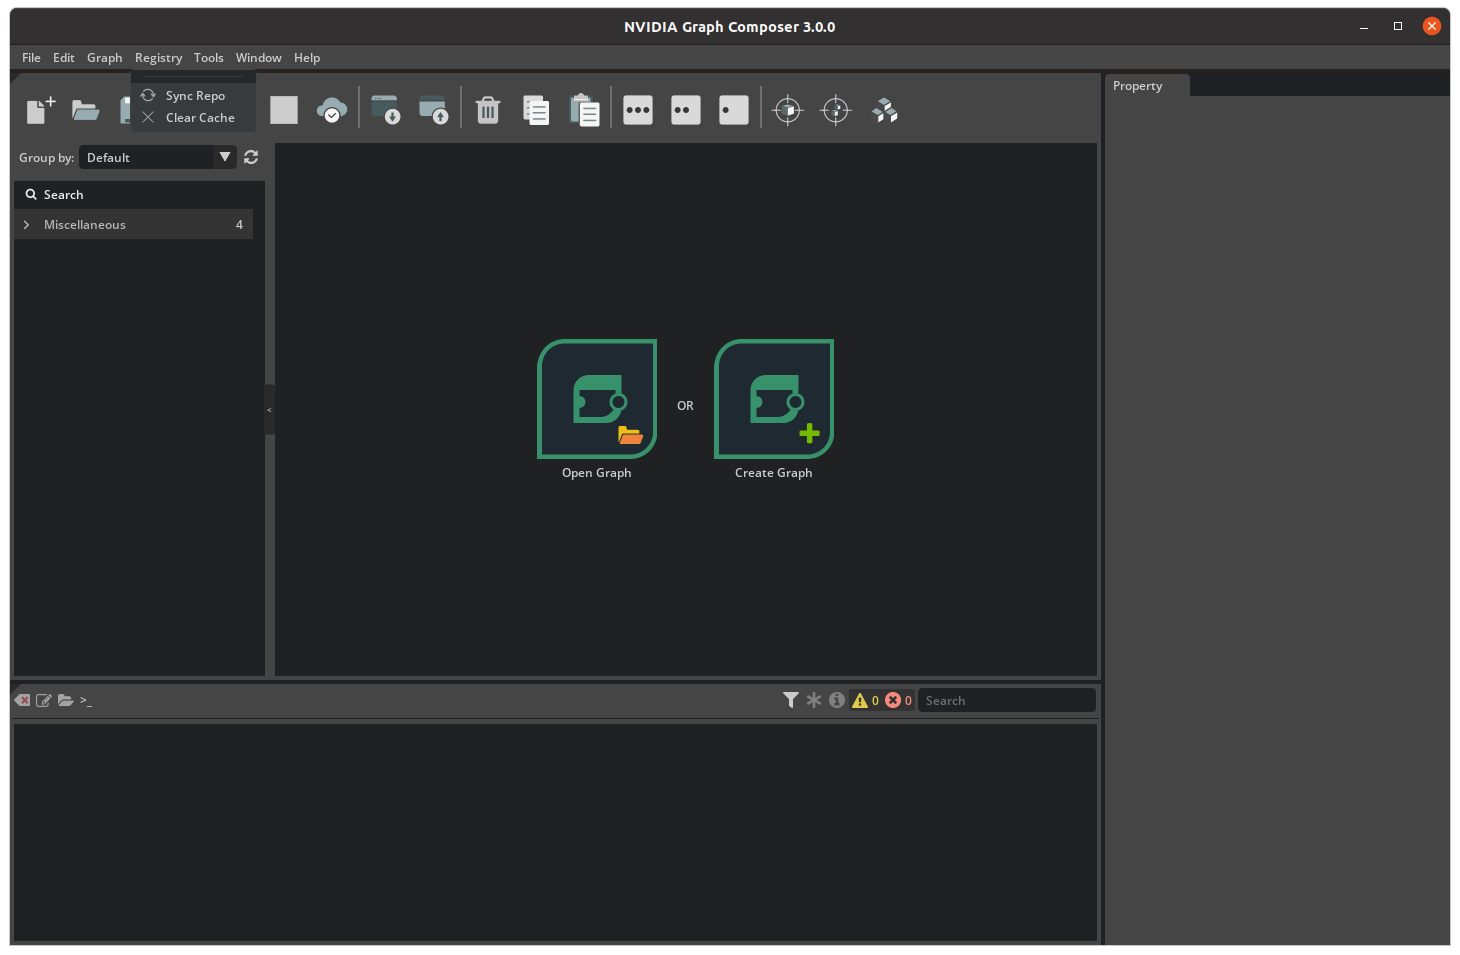Expand the Miscellaneous category
Viewport: 1460px width, 955px height.
tap(26, 225)
